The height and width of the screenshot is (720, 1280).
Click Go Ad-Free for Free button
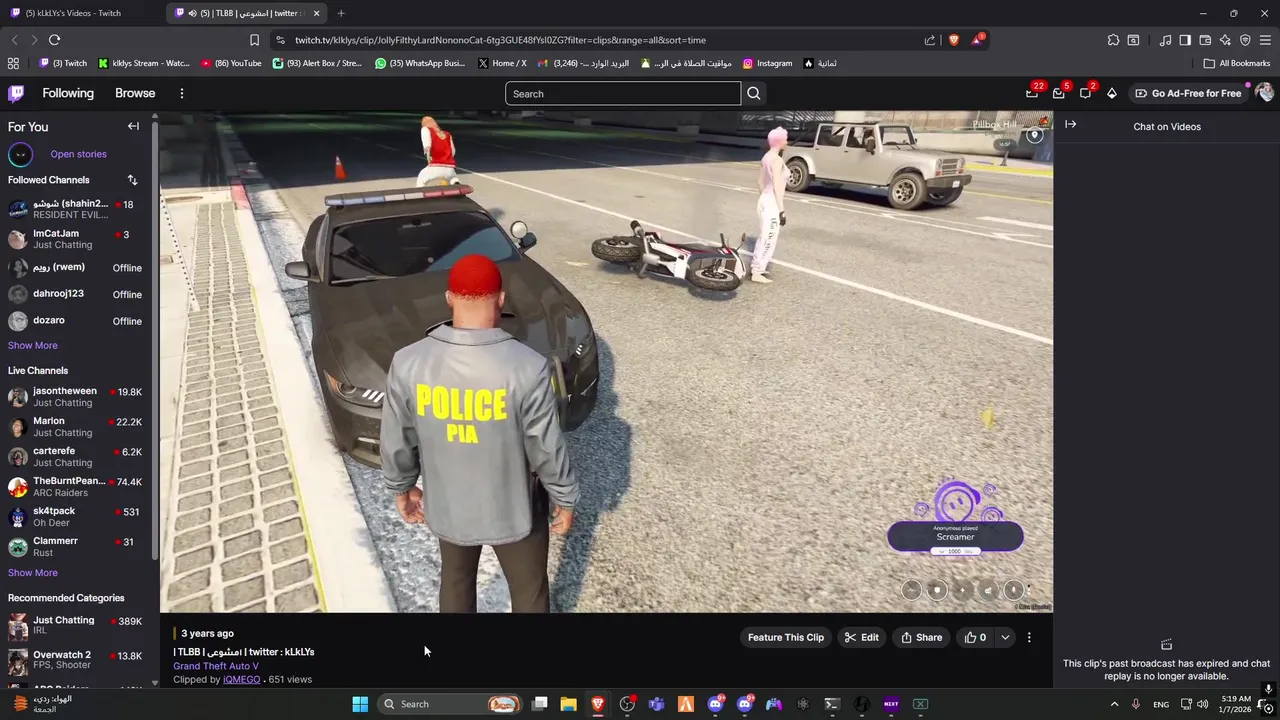point(1188,93)
